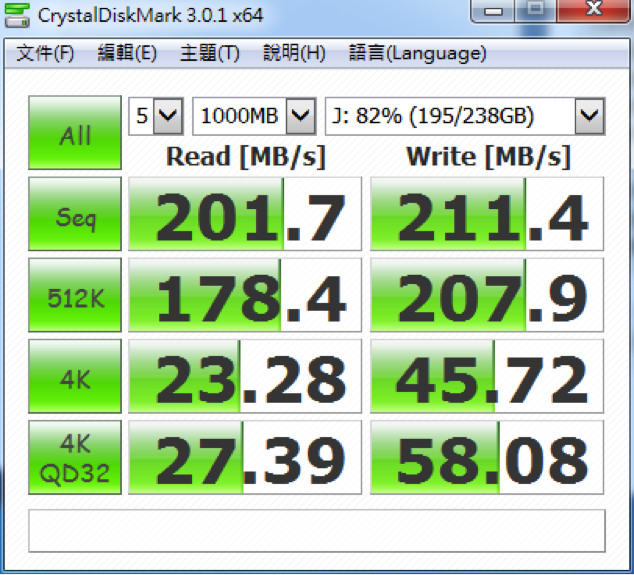Click the CrystalDiskMark title bar app icon
This screenshot has height=575, width=634.
point(17,15)
